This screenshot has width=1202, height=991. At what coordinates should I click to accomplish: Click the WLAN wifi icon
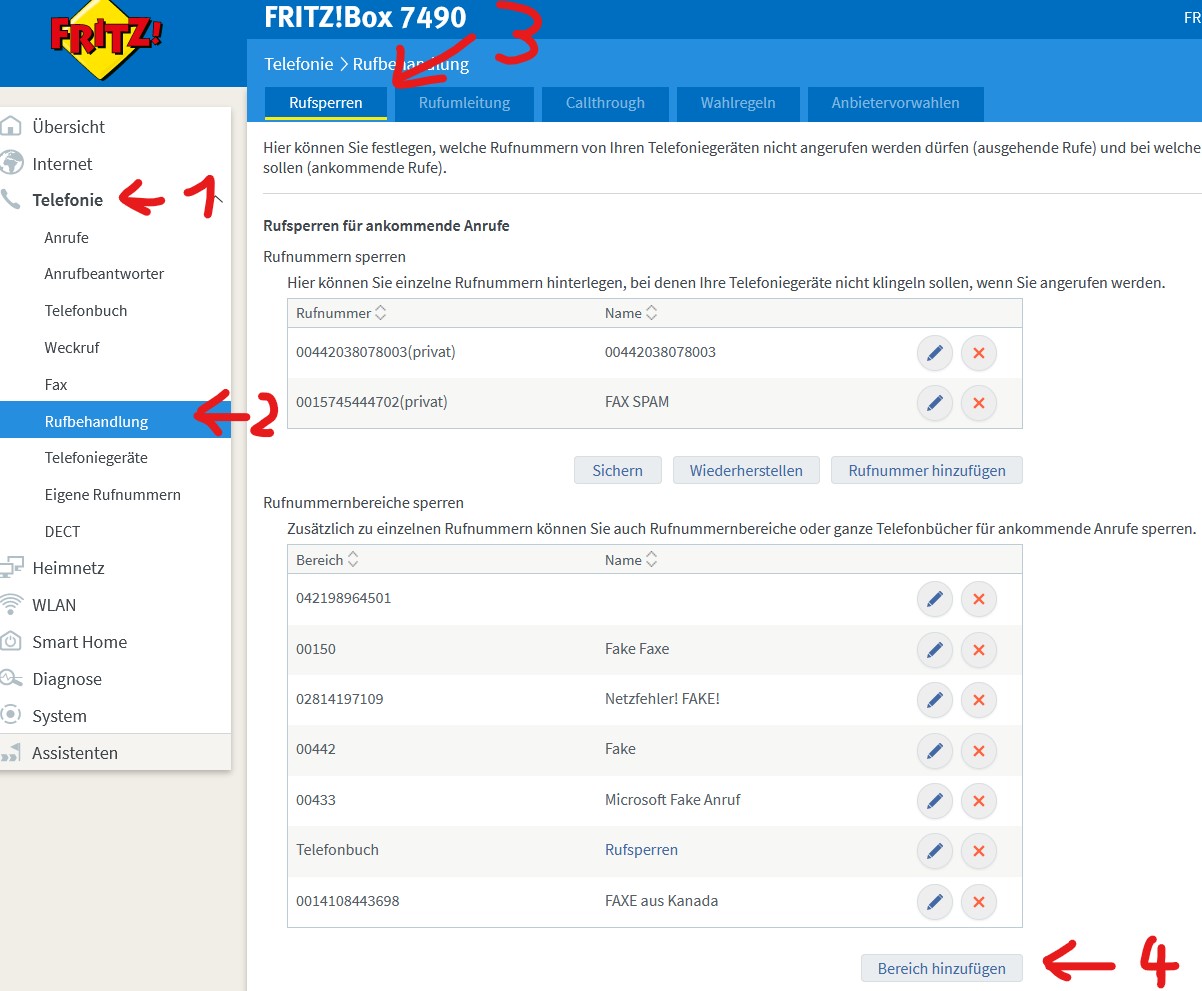(11, 605)
